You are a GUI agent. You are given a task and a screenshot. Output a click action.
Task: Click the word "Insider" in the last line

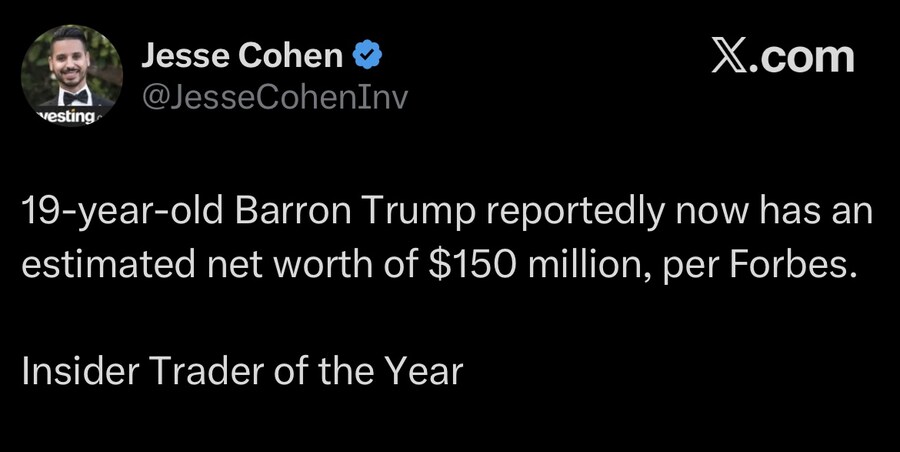click(x=81, y=371)
